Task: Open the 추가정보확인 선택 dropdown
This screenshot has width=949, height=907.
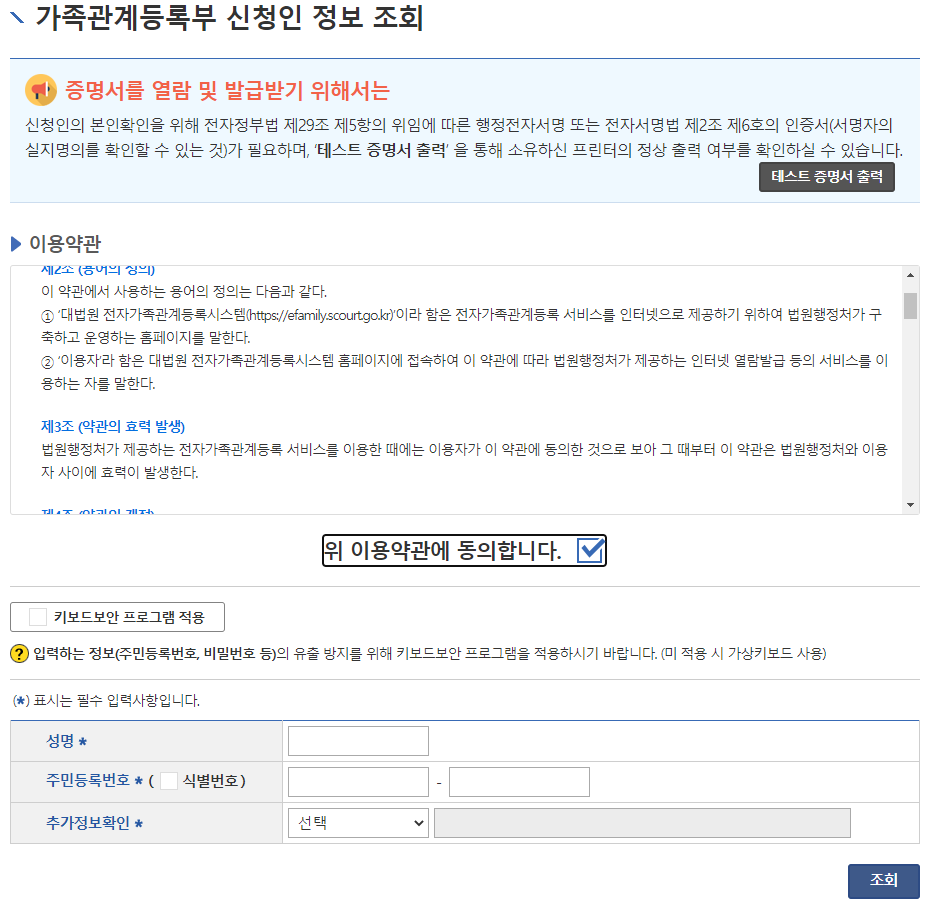Action: click(358, 823)
